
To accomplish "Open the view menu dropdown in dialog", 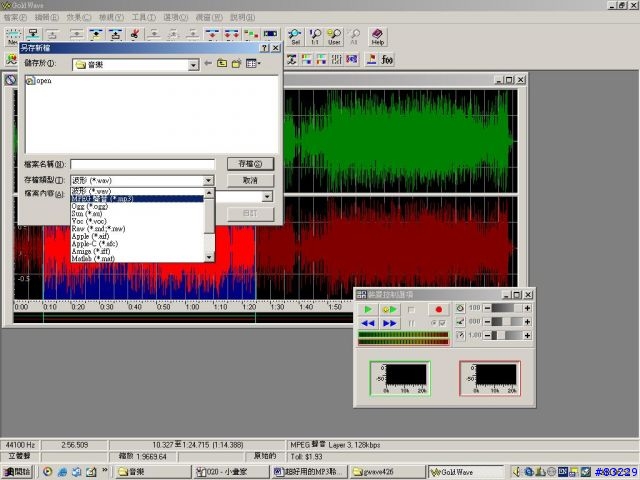I will (253, 63).
